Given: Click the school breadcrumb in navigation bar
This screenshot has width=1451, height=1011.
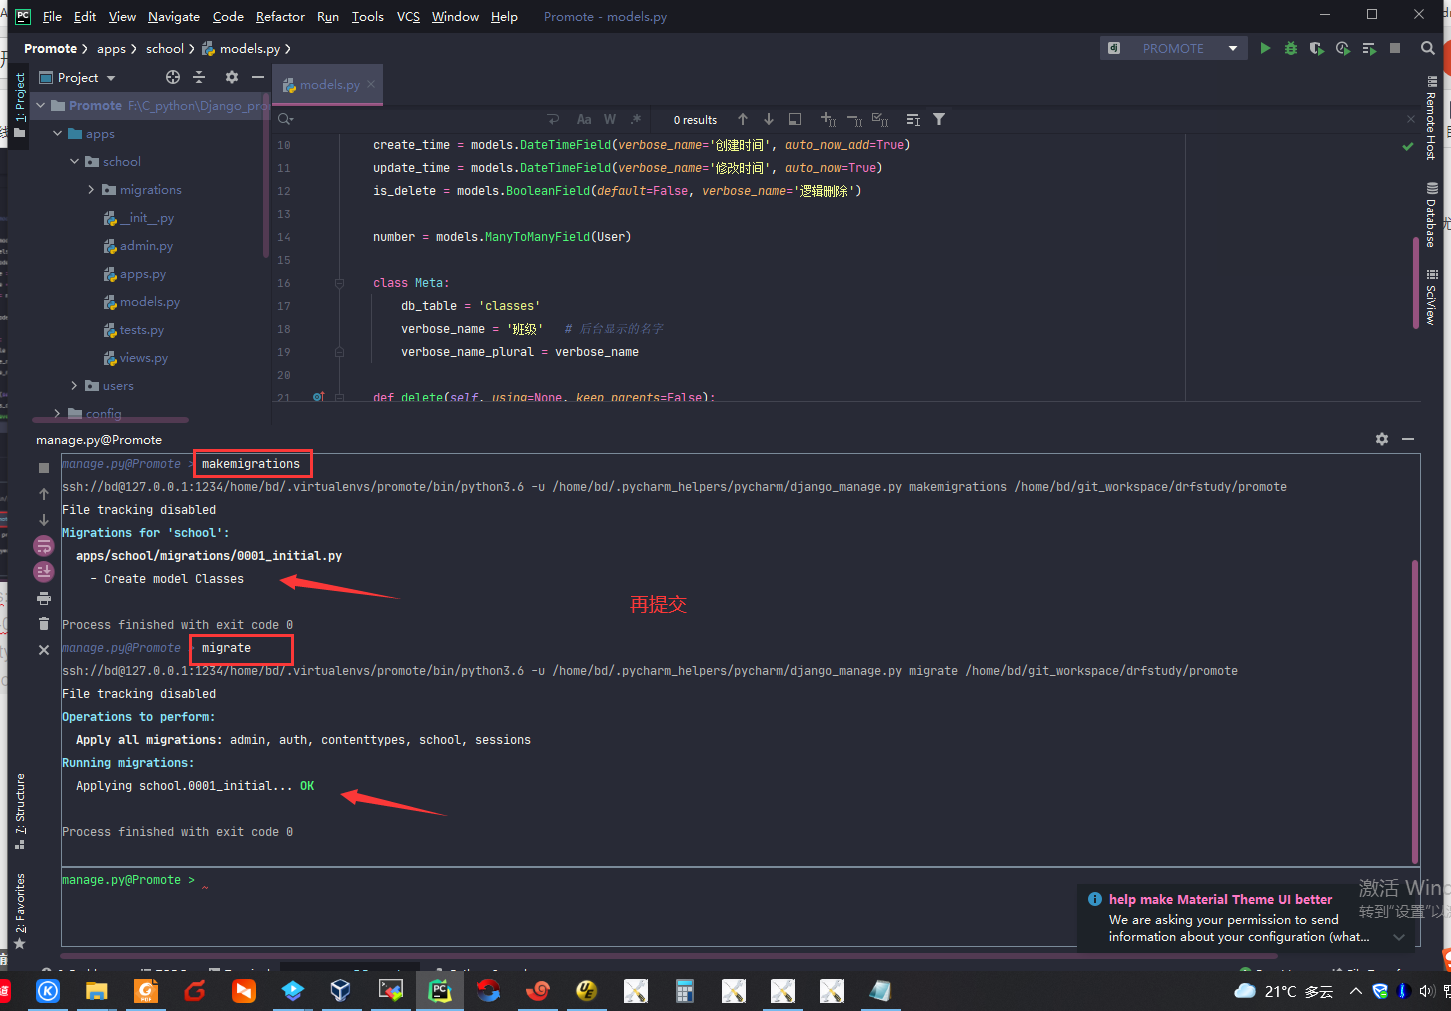Looking at the screenshot, I should (165, 48).
